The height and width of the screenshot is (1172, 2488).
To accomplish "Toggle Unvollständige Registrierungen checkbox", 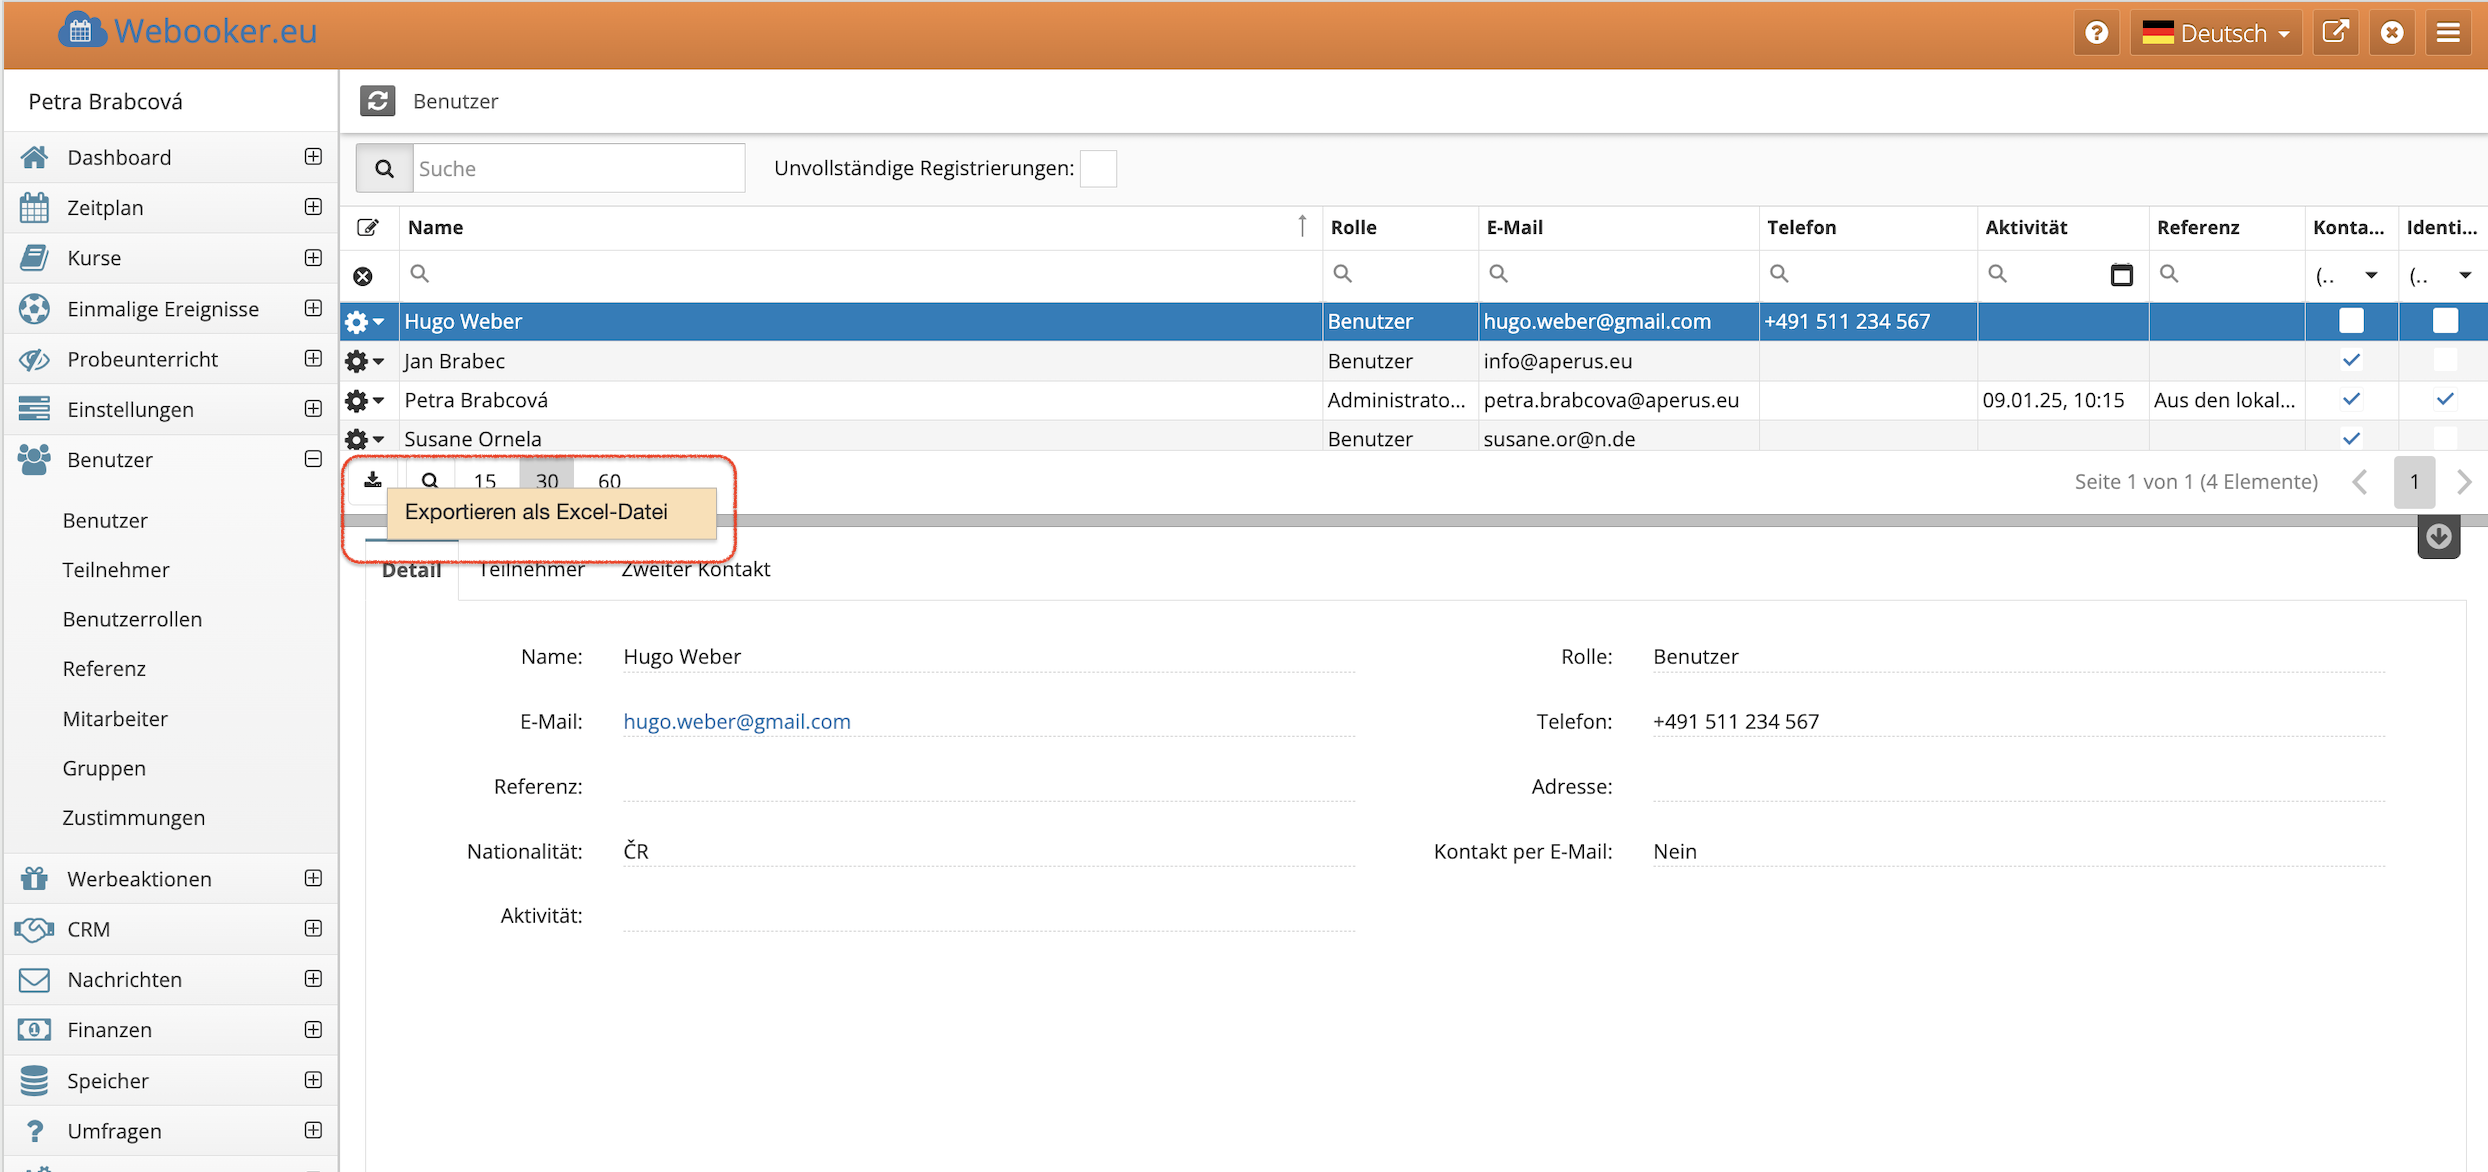I will click(1098, 168).
